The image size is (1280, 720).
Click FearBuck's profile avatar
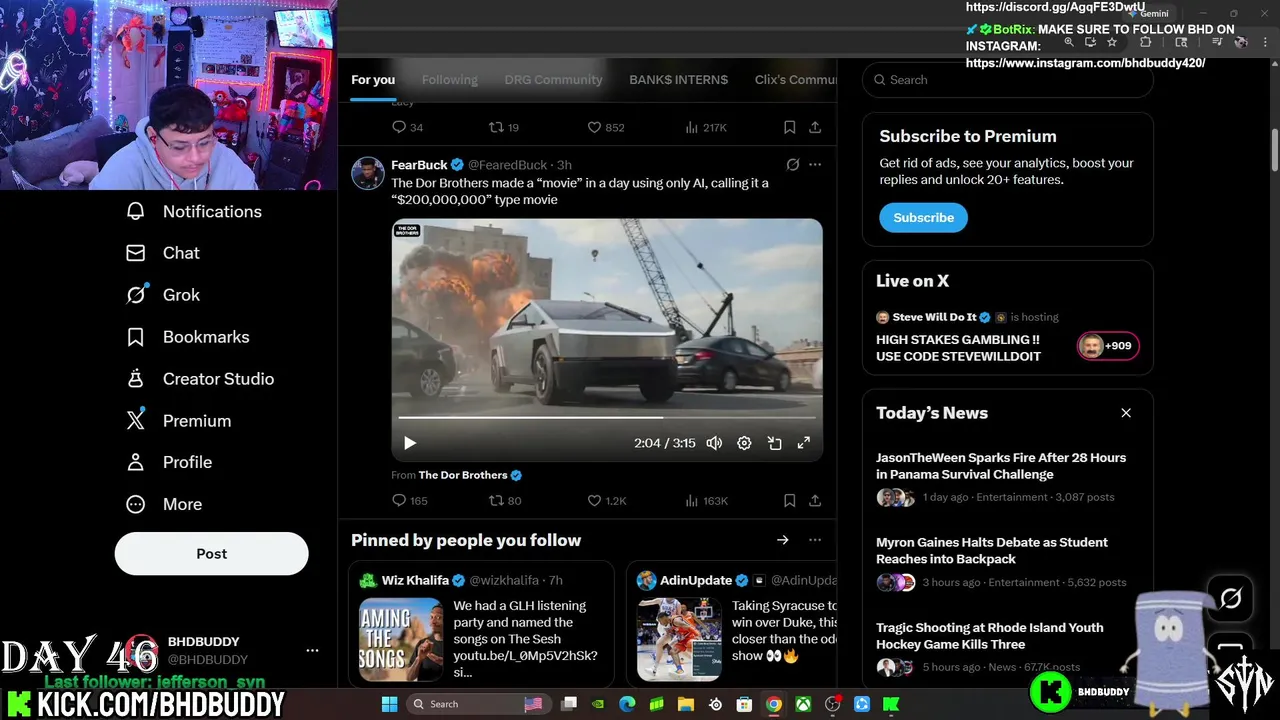pyautogui.click(x=368, y=173)
